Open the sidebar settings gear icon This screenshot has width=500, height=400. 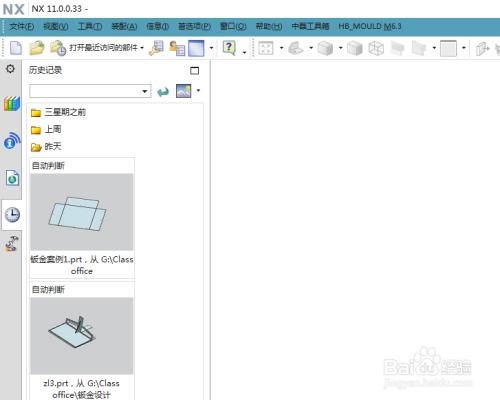coord(11,69)
